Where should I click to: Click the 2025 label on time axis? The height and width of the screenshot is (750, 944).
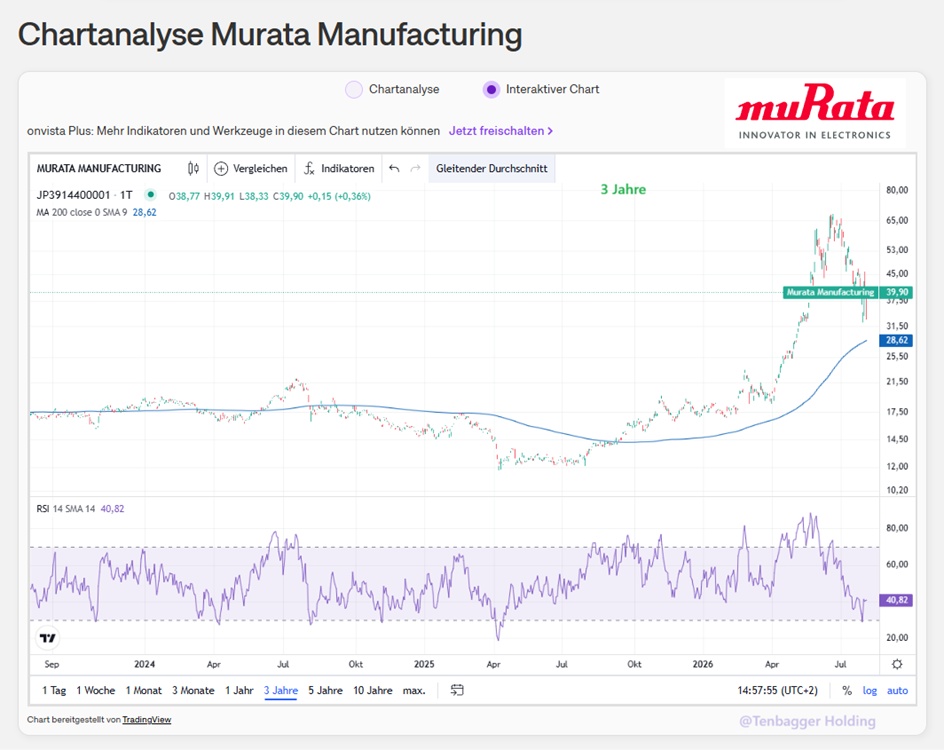point(424,664)
